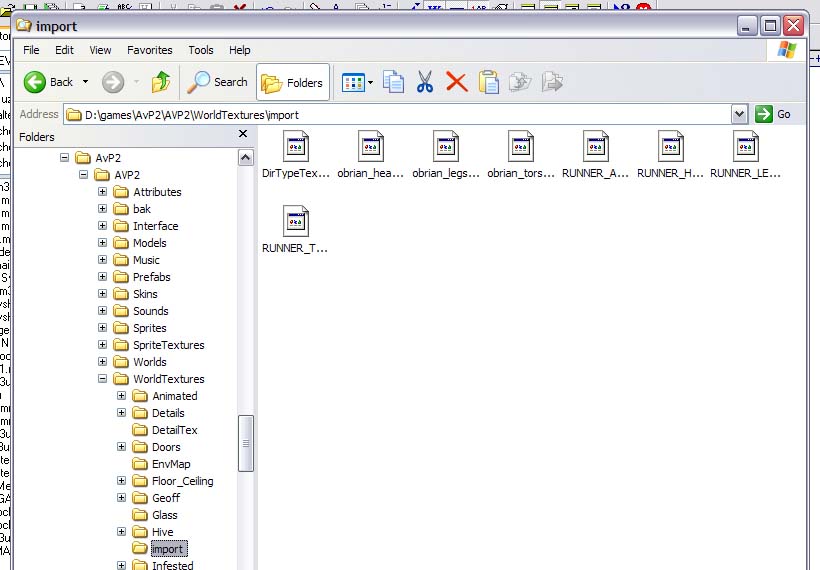Select the DetailTex folder in tree

click(x=175, y=430)
